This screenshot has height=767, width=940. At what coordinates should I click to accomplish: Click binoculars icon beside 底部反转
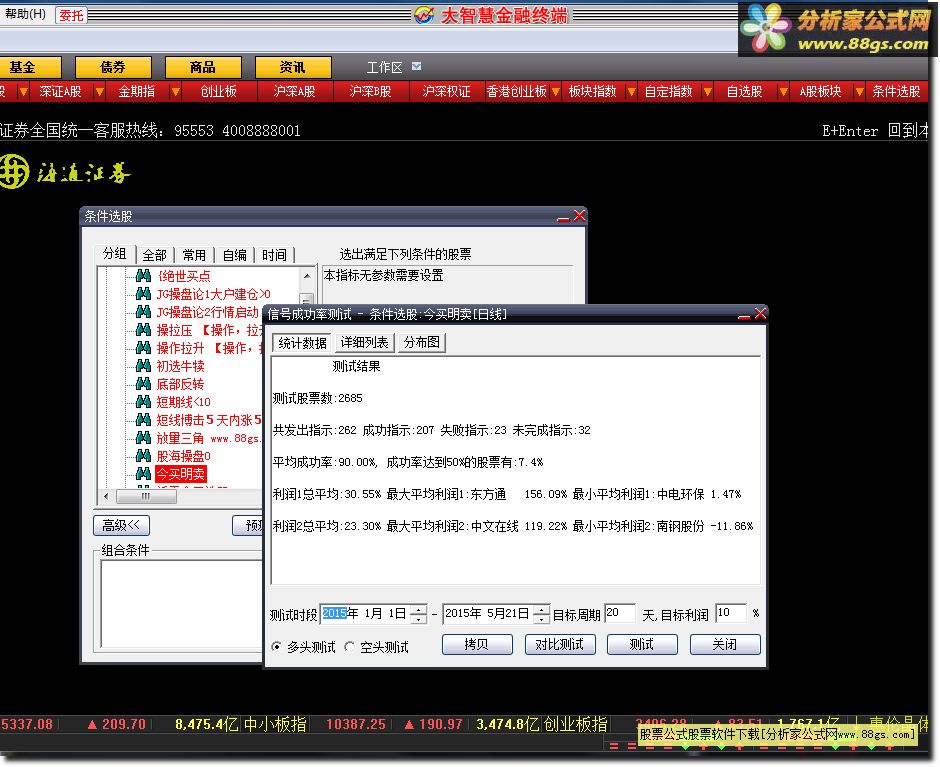click(143, 384)
